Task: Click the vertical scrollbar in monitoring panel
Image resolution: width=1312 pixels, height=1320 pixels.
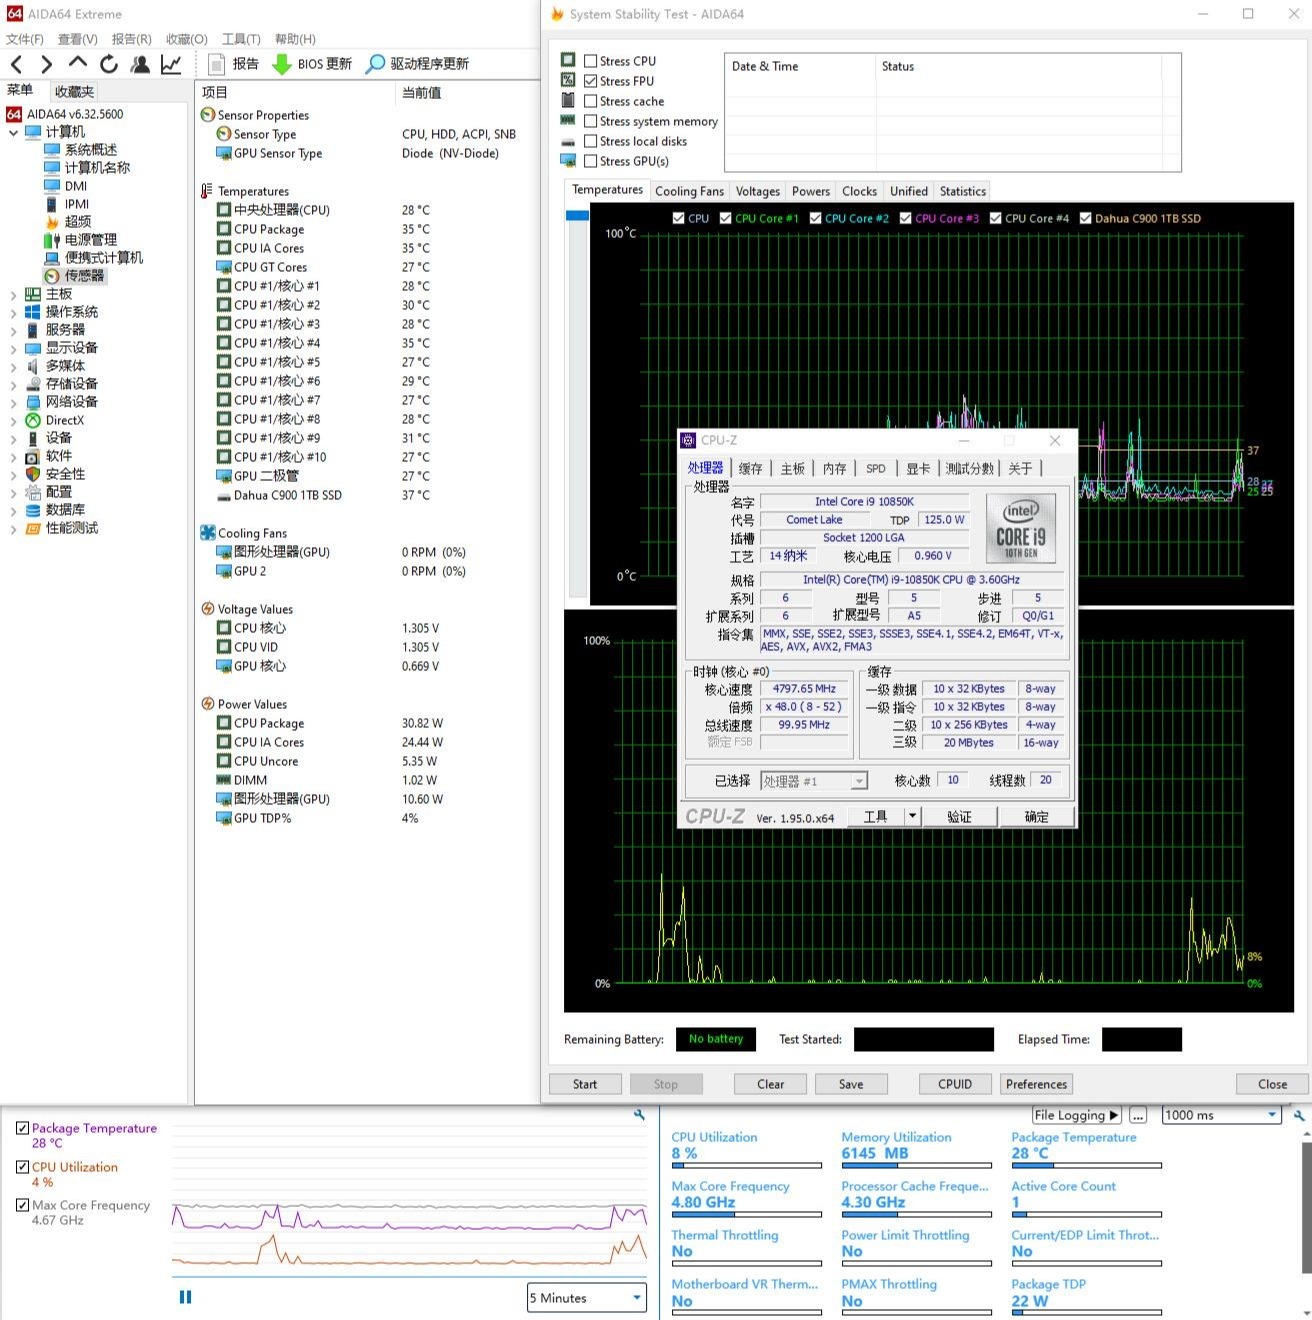Action: click(1306, 1208)
